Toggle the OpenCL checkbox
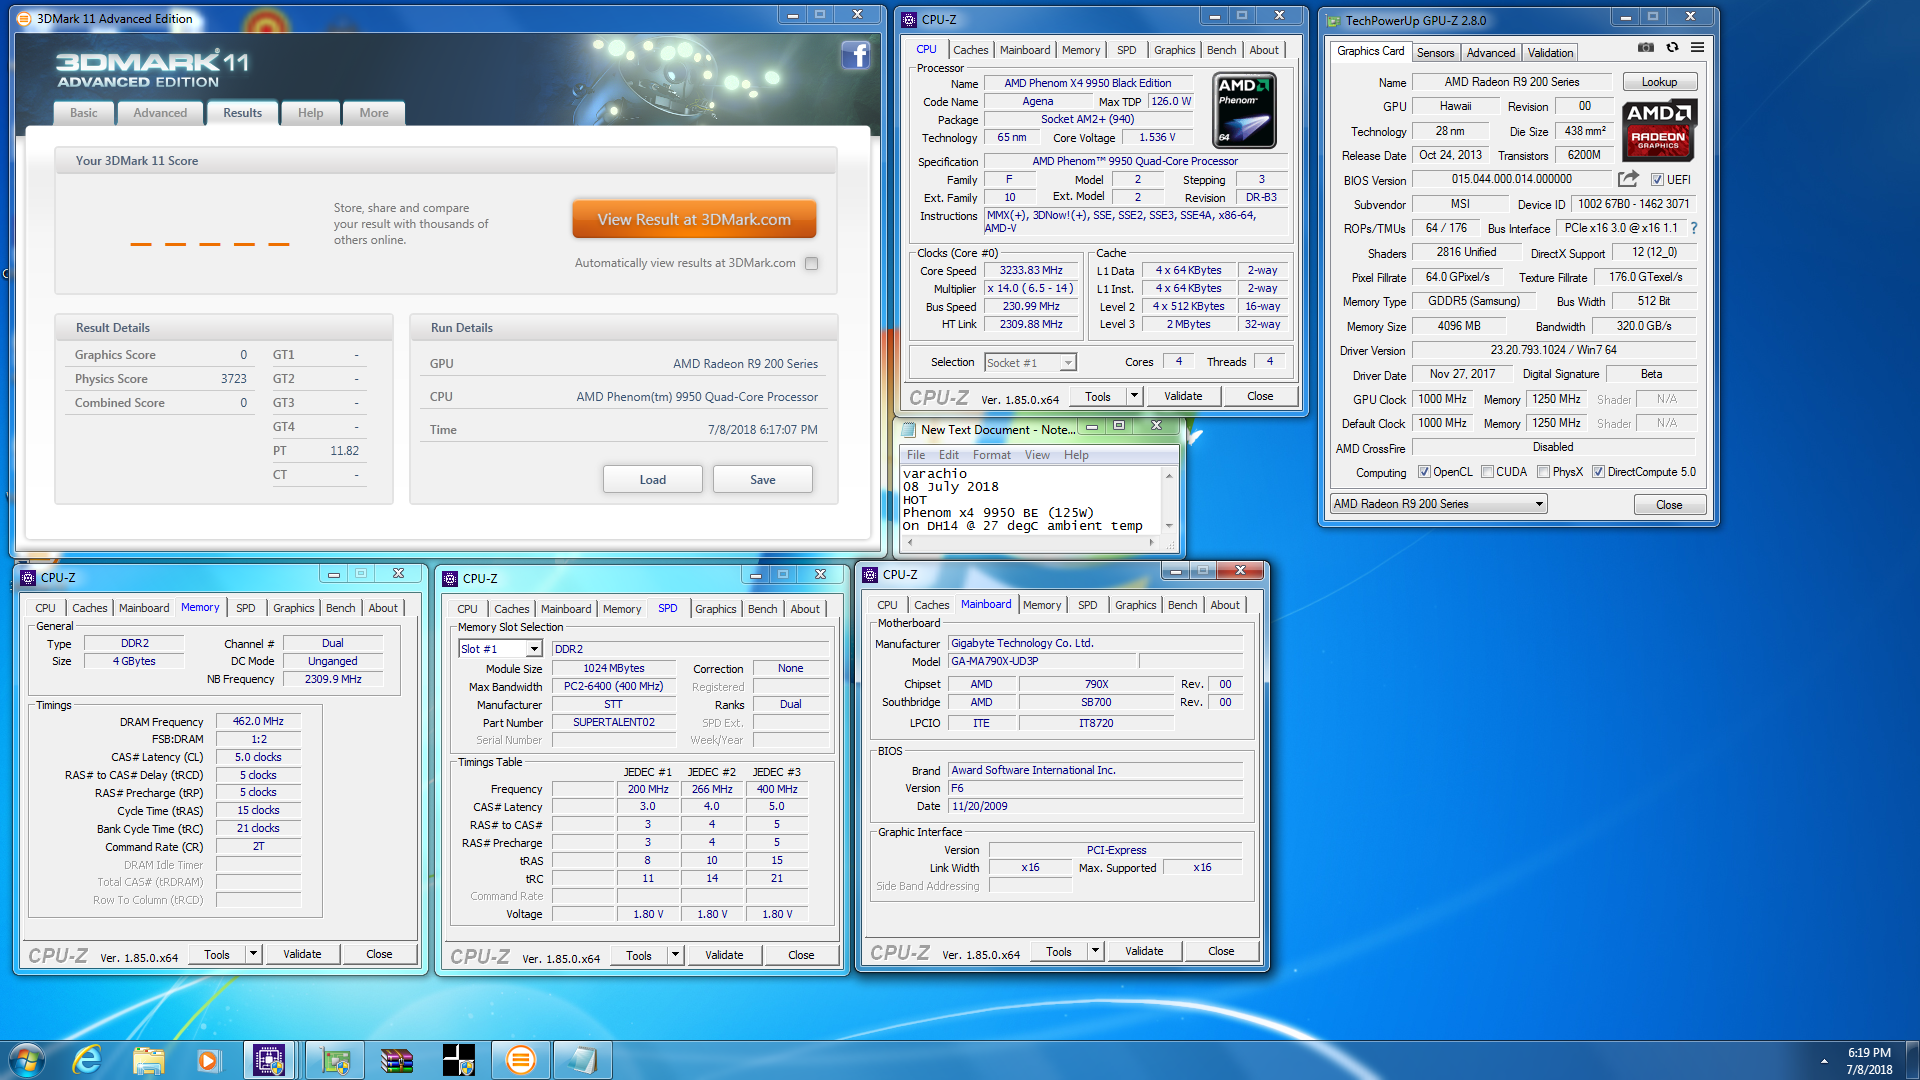Image resolution: width=1920 pixels, height=1080 pixels. tap(1424, 472)
